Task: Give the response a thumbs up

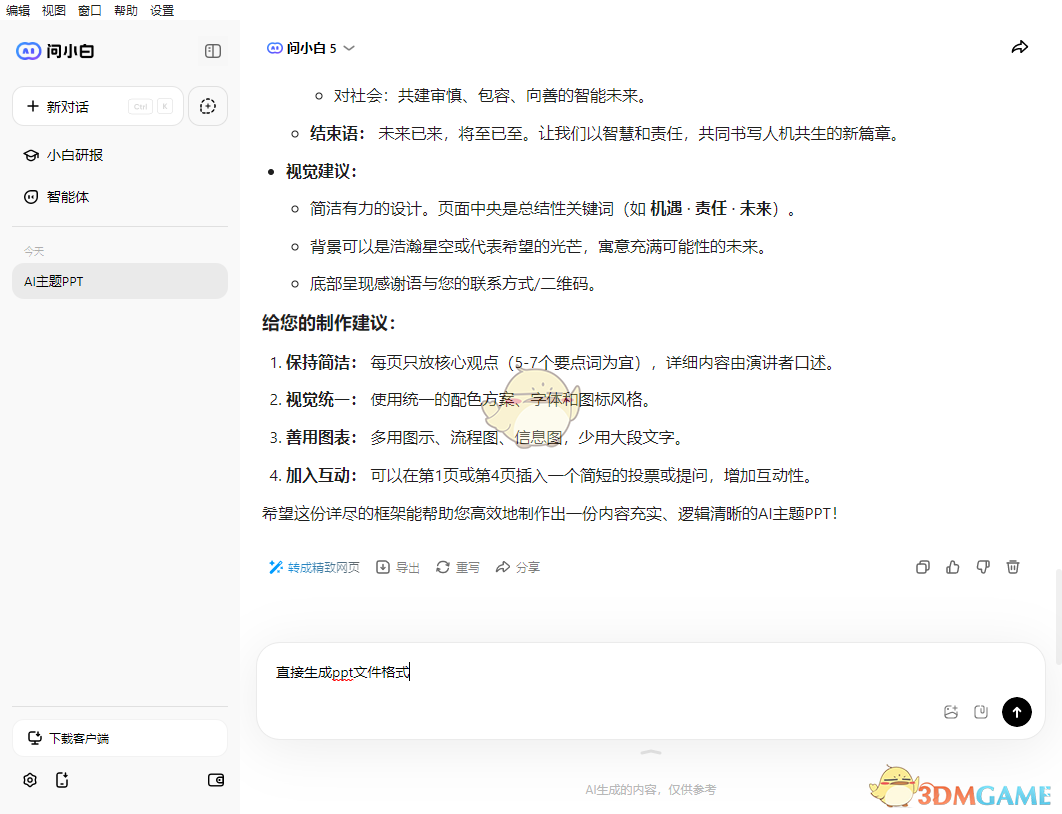Action: click(952, 567)
